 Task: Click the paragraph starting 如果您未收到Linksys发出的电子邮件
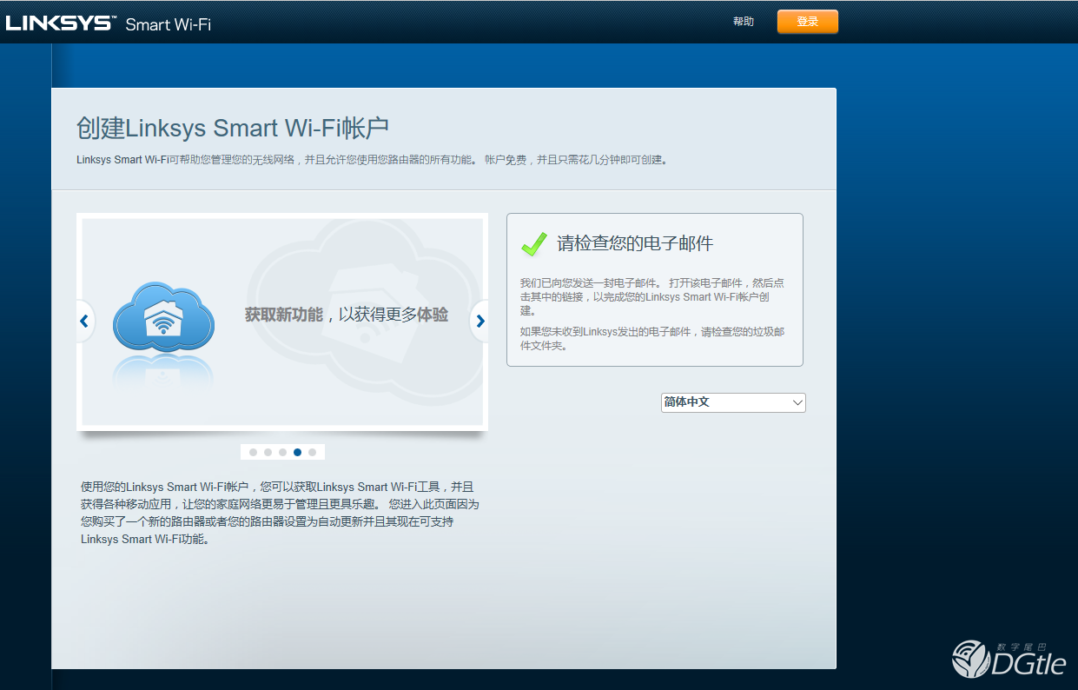tap(652, 338)
